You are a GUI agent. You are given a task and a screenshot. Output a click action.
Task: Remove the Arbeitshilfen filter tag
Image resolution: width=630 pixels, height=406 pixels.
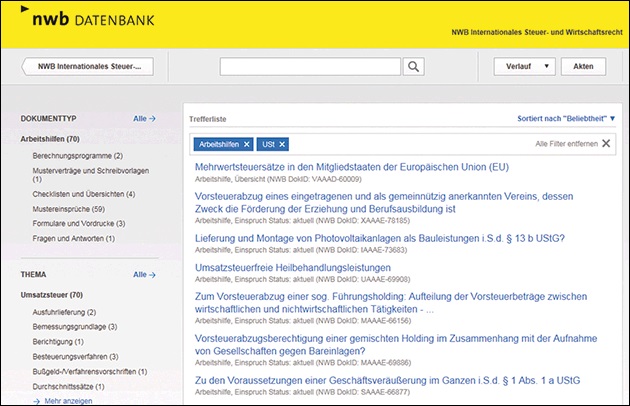[x=246, y=144]
